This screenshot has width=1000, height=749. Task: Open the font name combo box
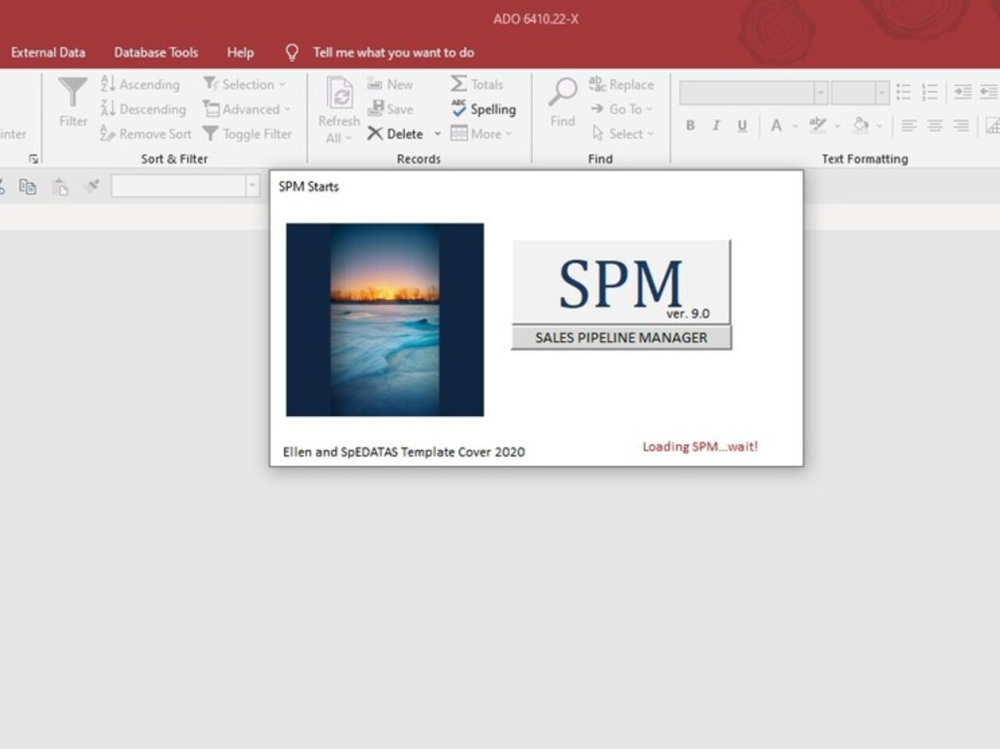pos(754,93)
